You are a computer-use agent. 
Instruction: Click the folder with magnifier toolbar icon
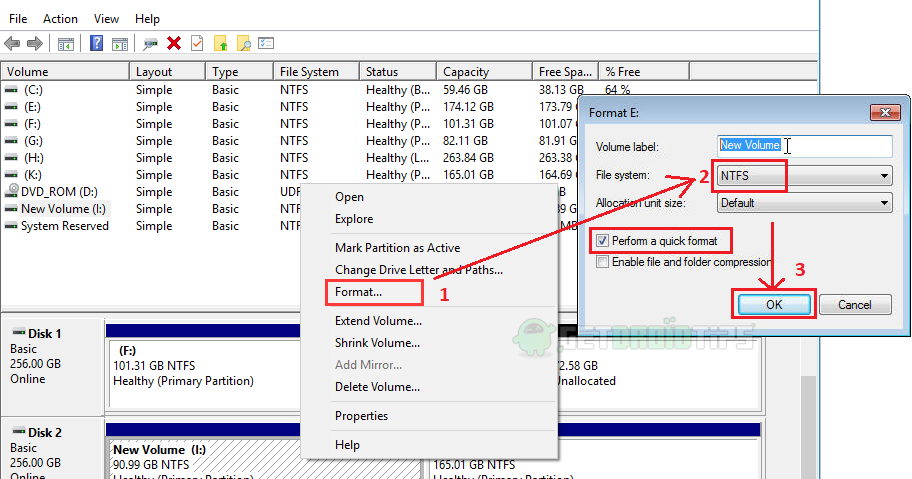click(x=244, y=43)
